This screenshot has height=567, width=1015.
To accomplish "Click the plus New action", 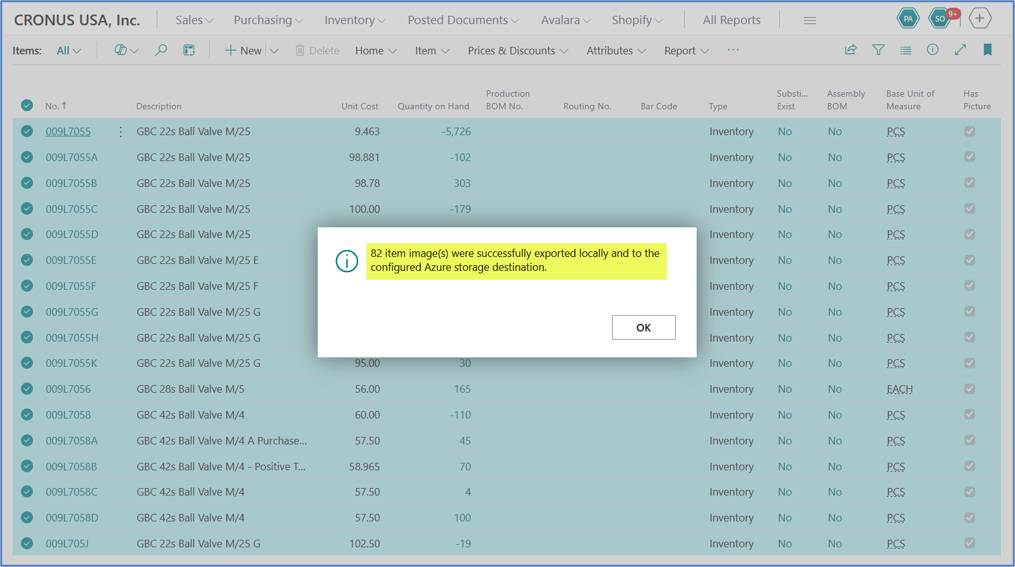I will pos(243,50).
